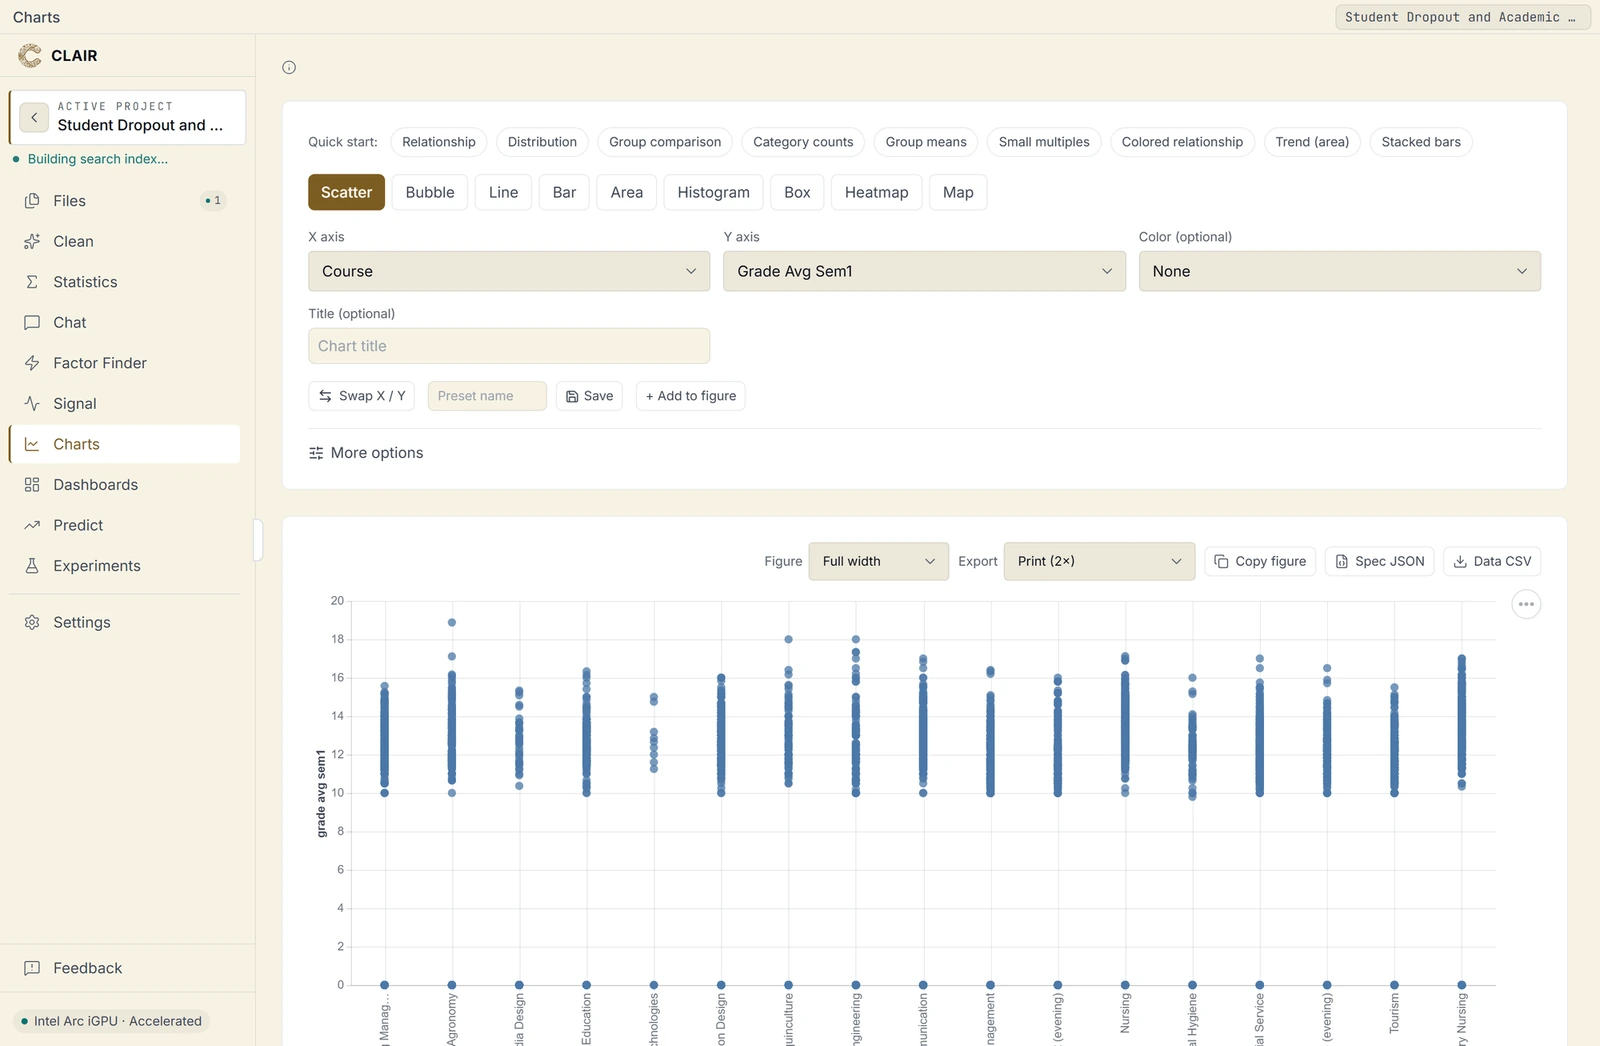Apply the Distribution quick start
The image size is (1600, 1046).
click(x=542, y=142)
